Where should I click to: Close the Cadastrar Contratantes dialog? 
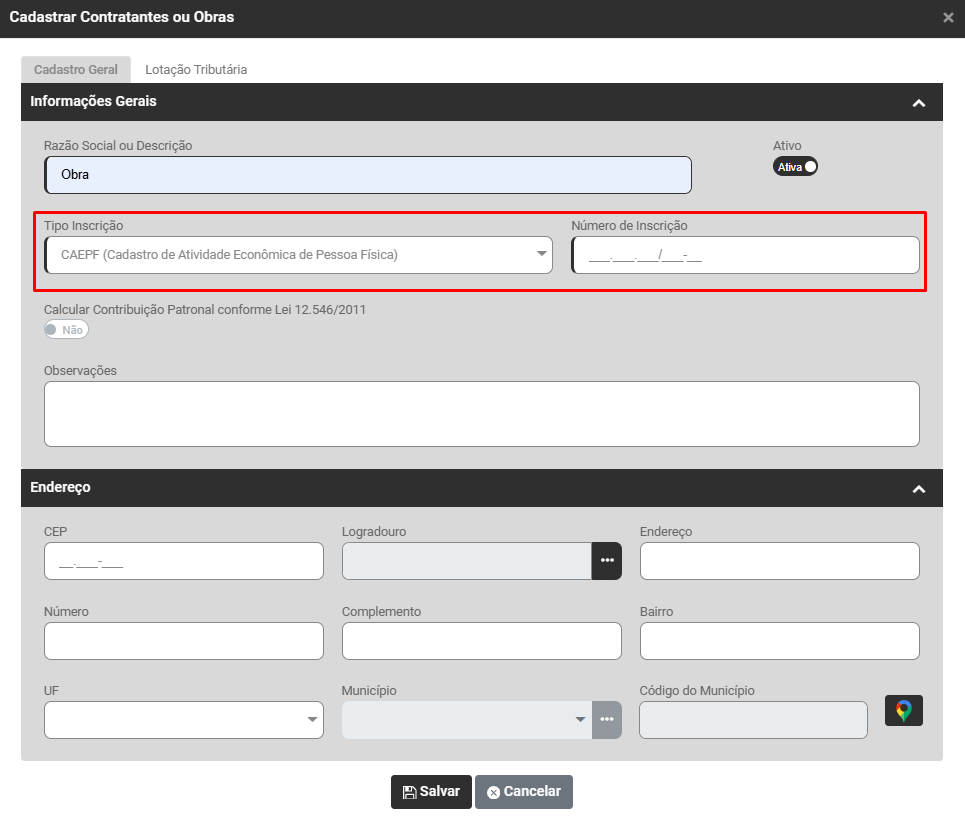click(948, 18)
